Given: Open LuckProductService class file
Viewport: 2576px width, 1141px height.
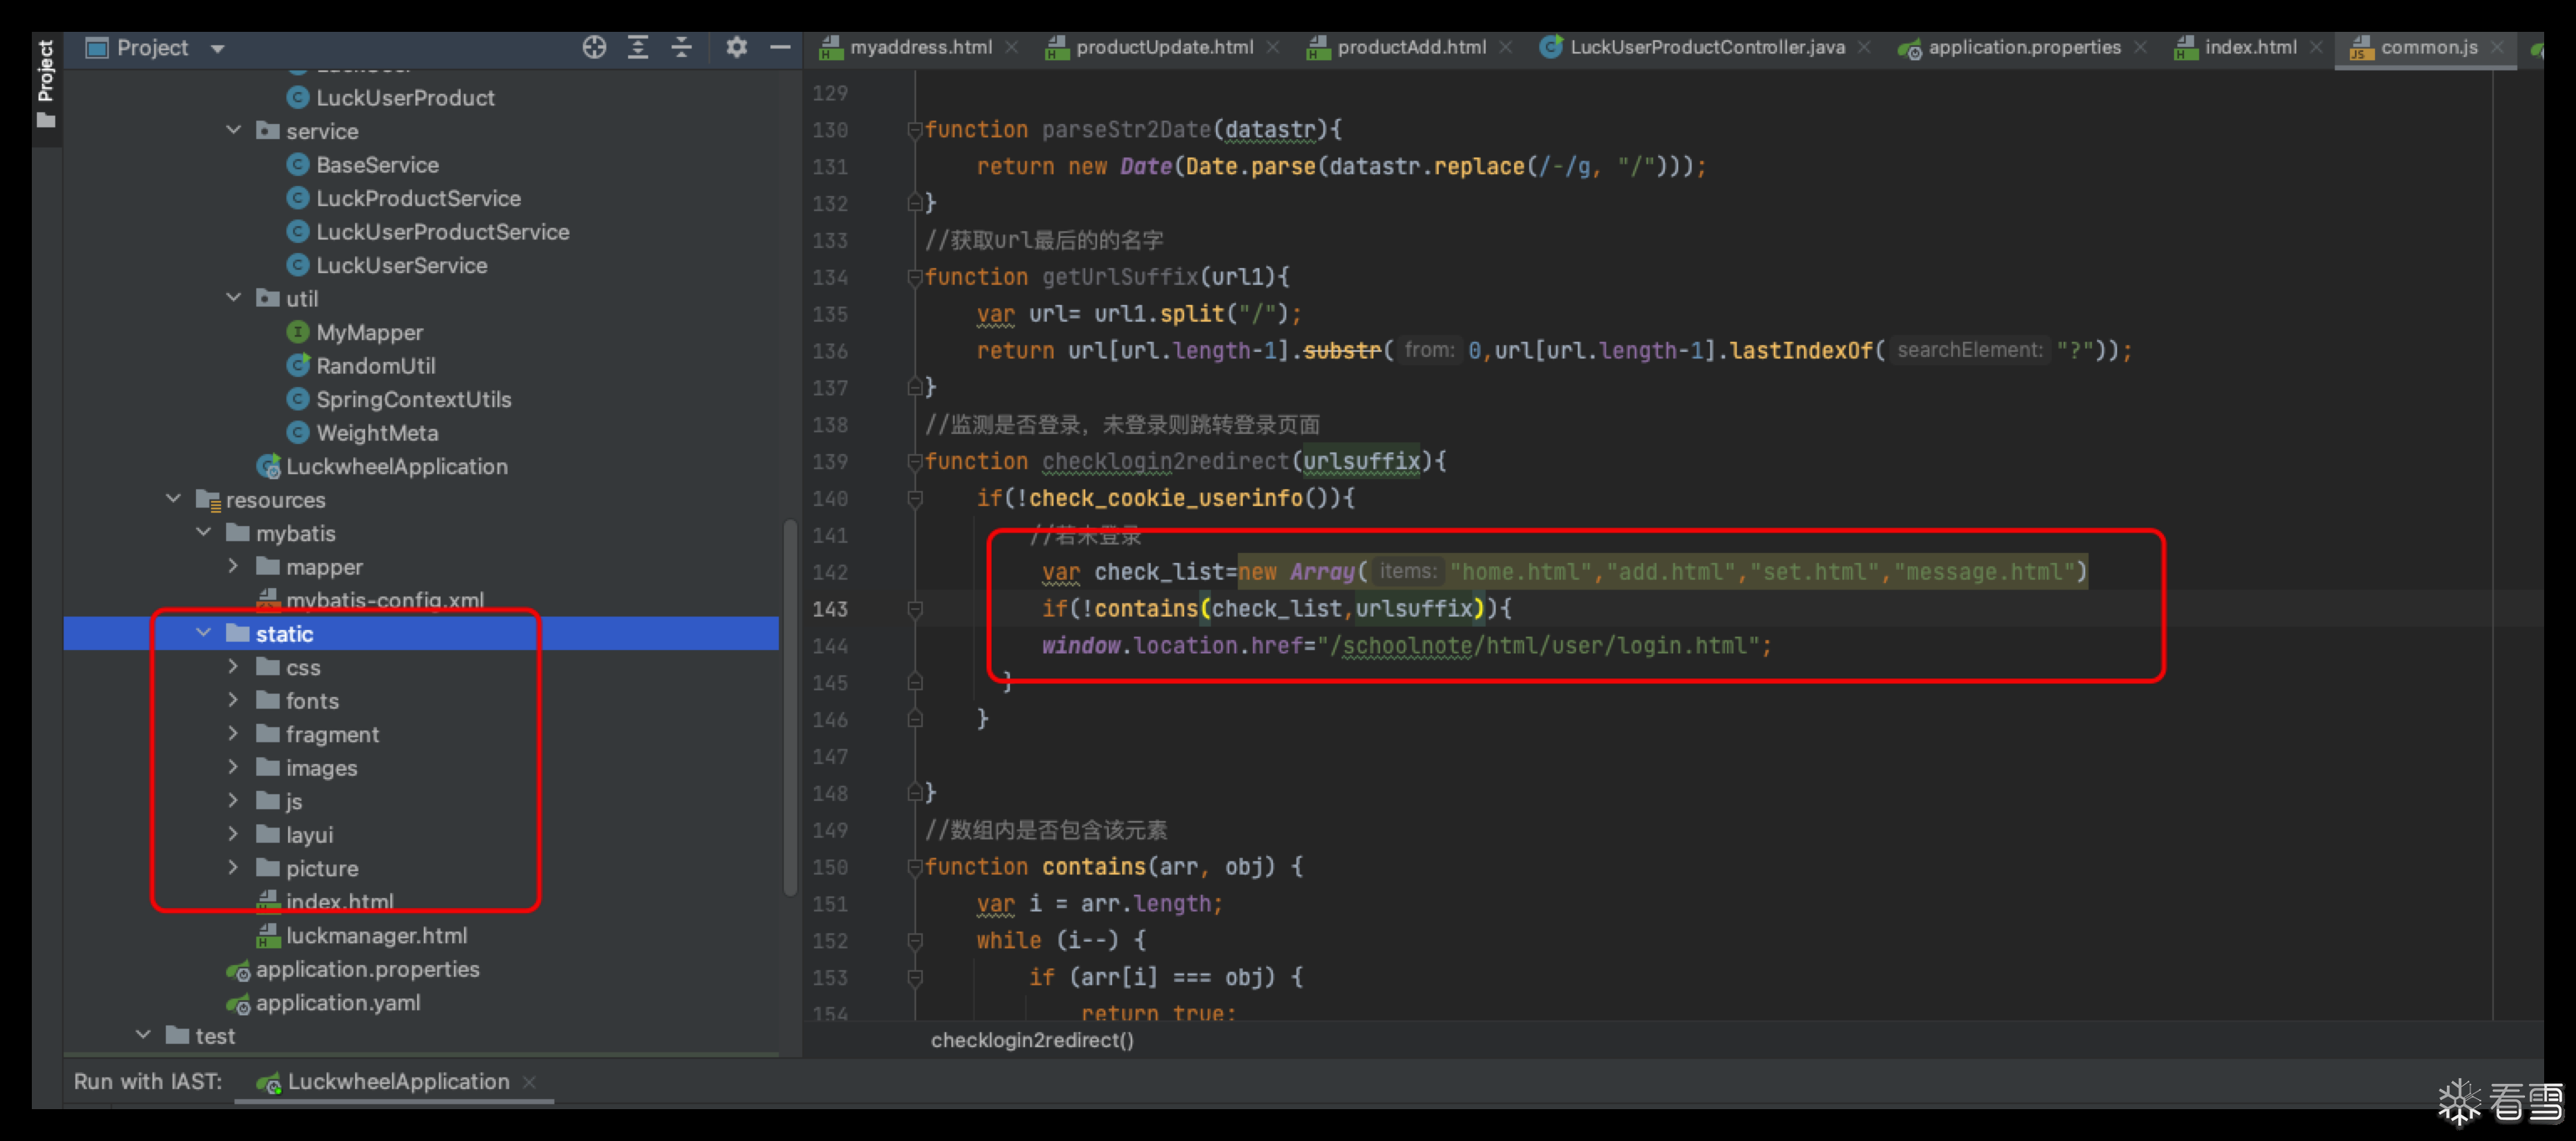Looking at the screenshot, I should coord(404,198).
